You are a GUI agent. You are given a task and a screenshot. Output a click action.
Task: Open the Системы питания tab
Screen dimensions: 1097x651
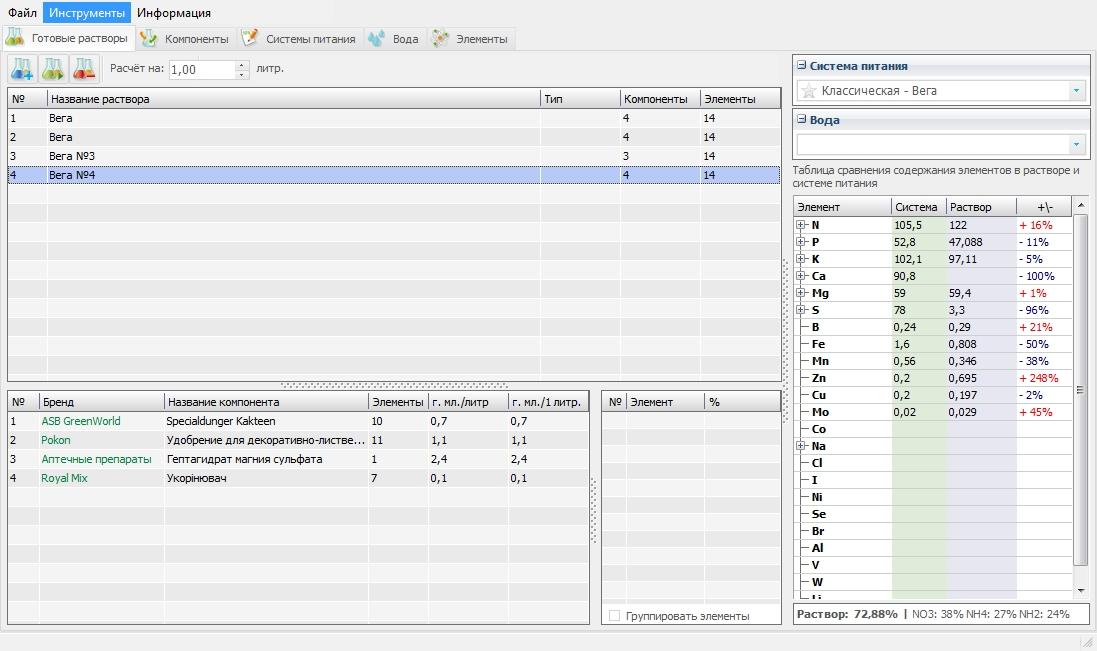299,39
